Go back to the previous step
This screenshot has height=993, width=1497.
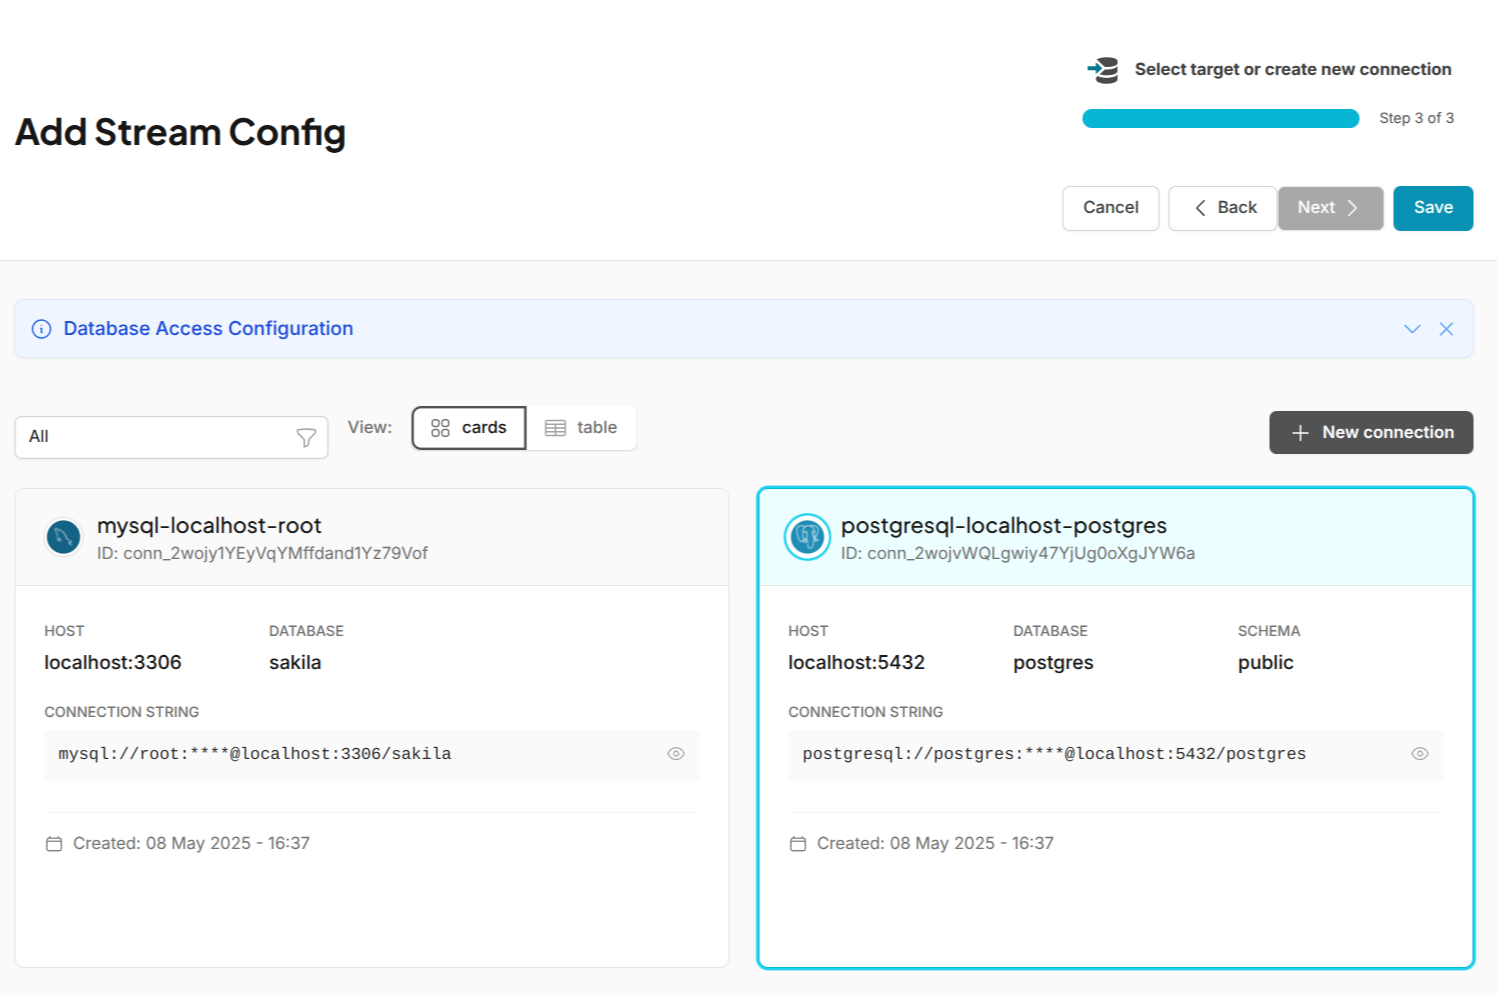coord(1222,208)
